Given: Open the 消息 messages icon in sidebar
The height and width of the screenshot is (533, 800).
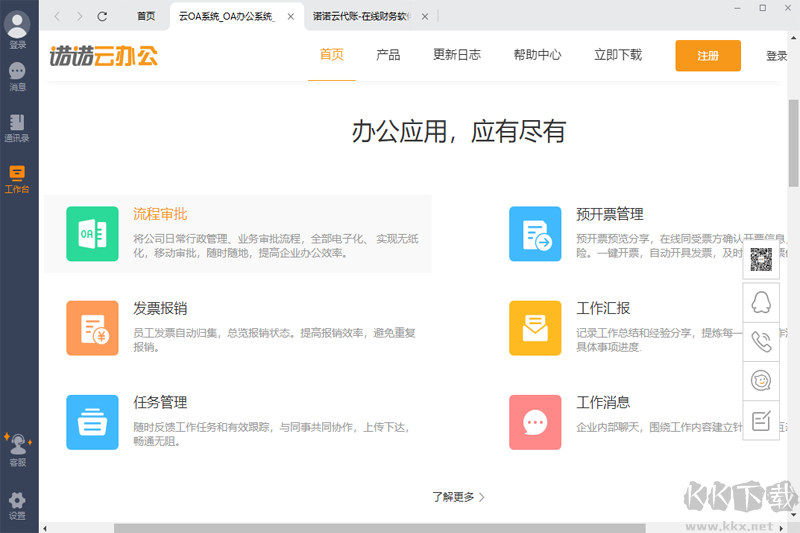Looking at the screenshot, I should tap(17, 72).
